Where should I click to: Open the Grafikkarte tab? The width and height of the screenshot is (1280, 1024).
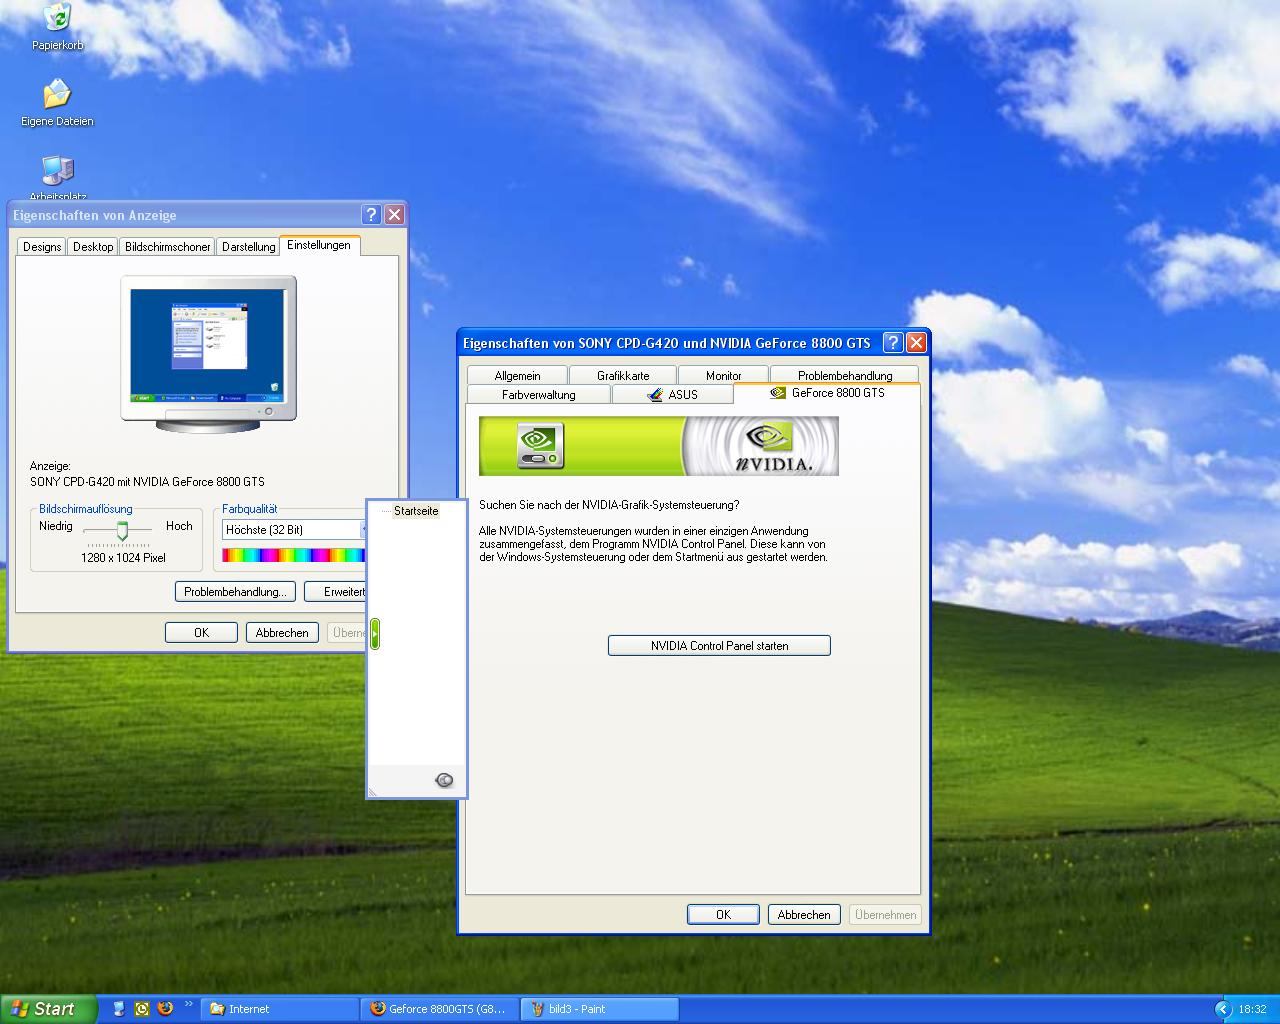(623, 376)
